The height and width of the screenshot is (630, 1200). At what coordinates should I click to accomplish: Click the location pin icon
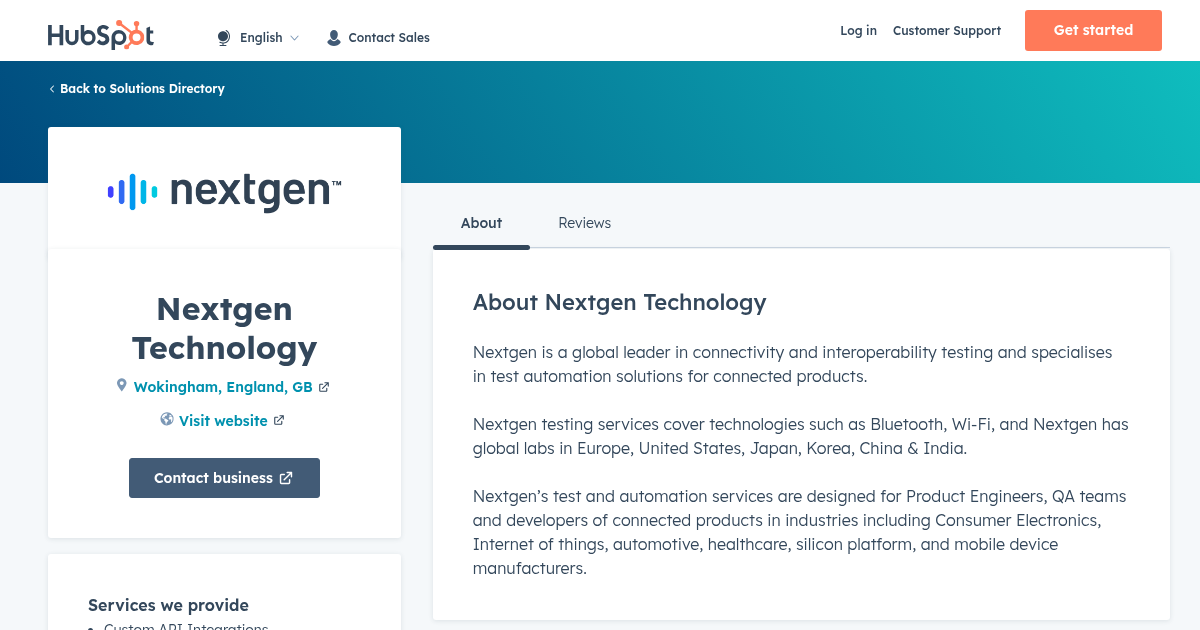122,385
